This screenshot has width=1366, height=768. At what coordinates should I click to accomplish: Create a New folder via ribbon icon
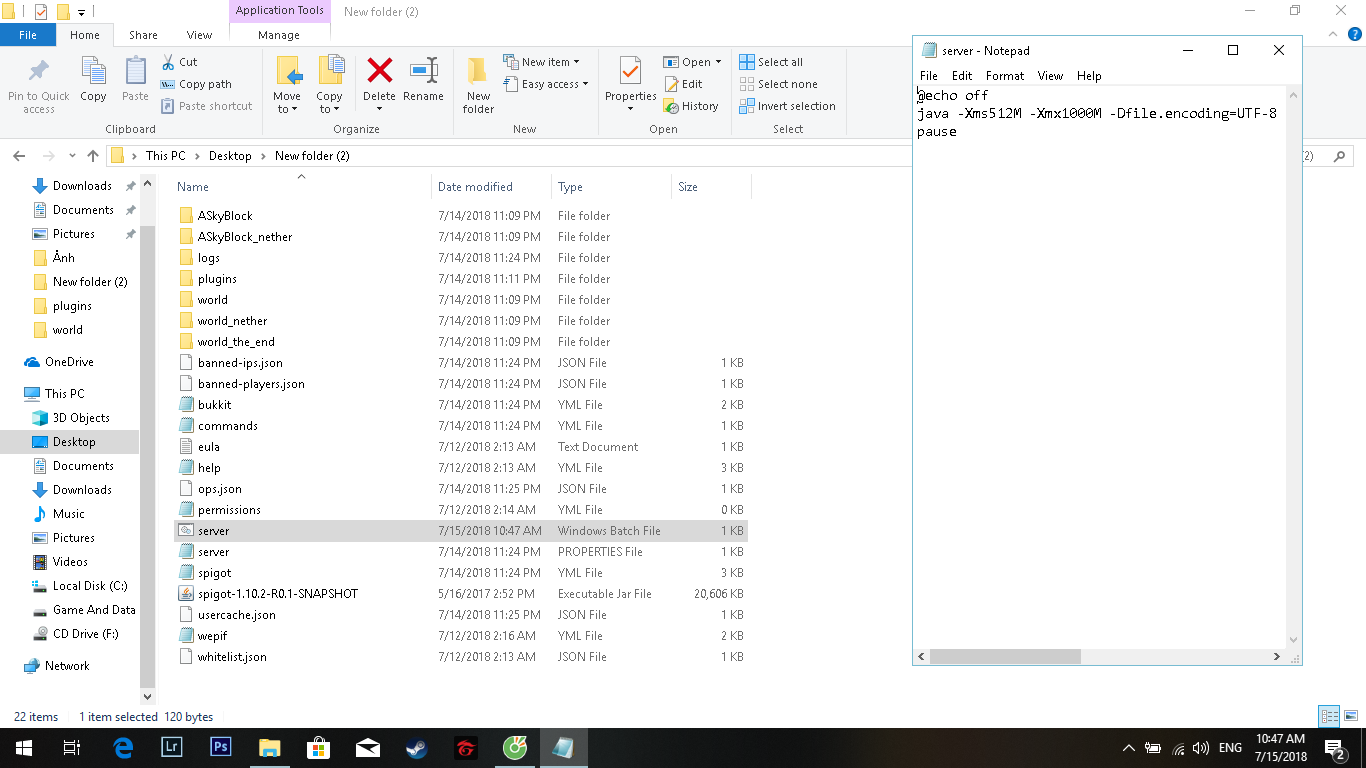(478, 74)
